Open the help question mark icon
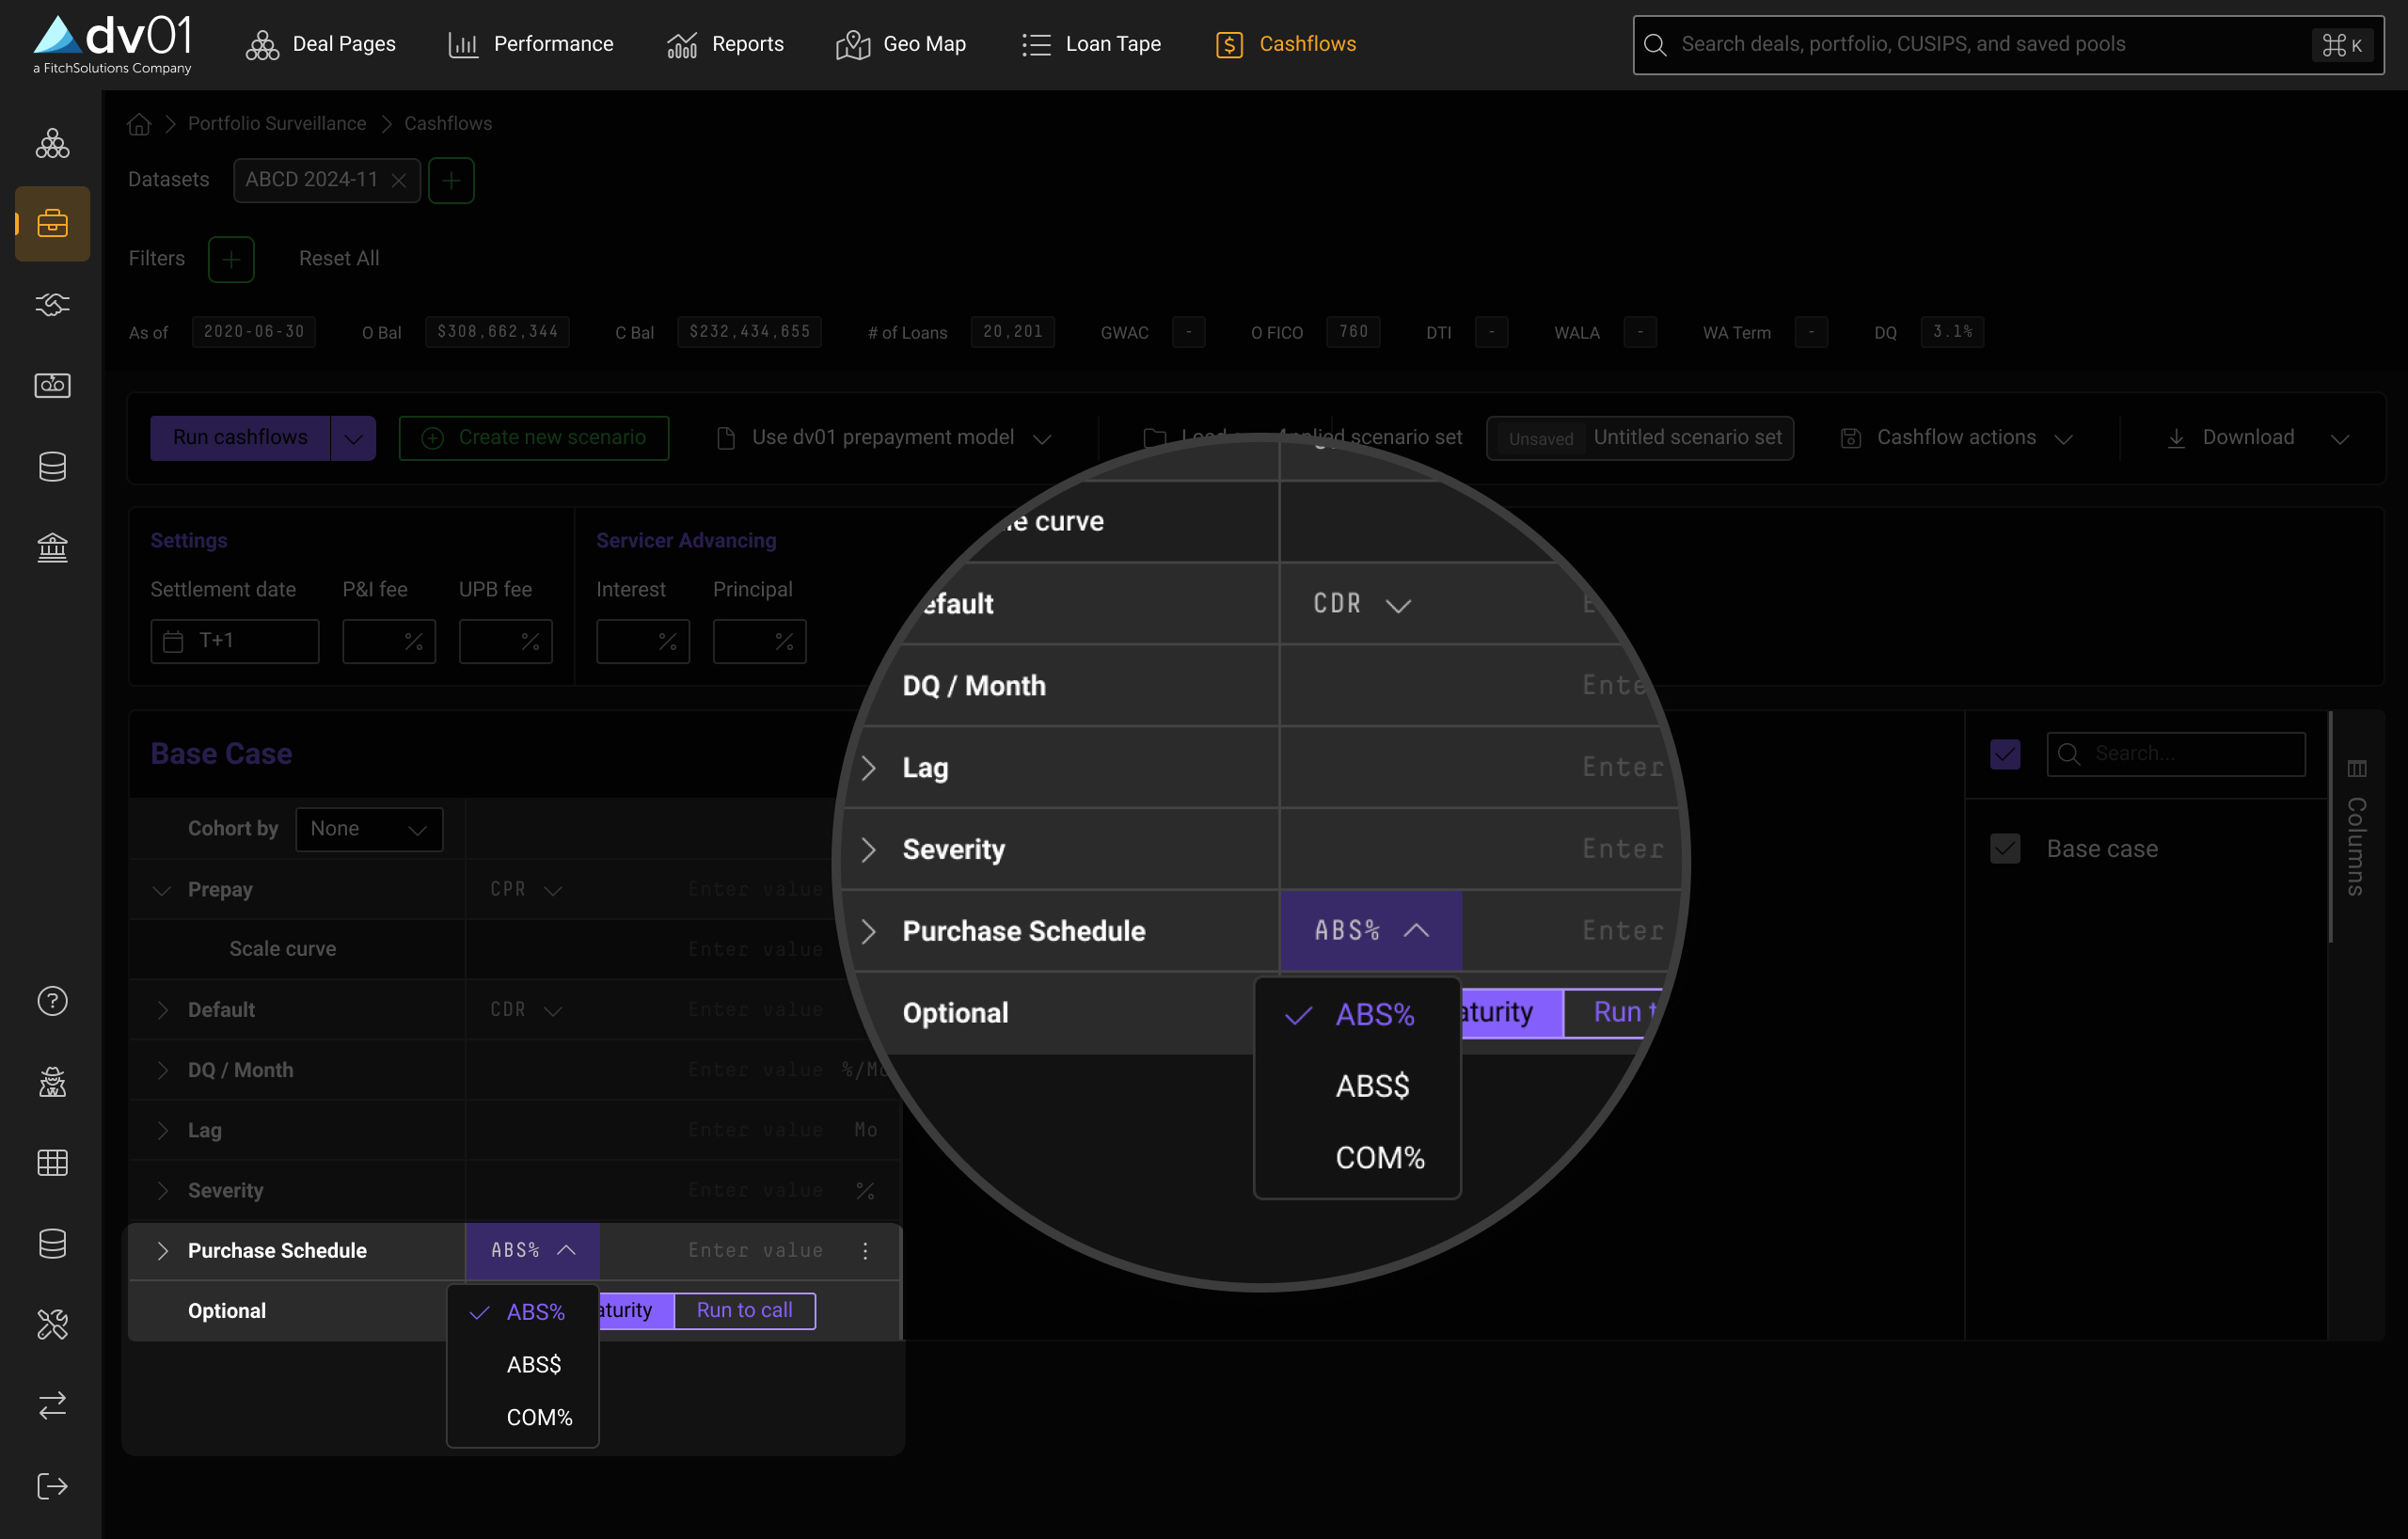The height and width of the screenshot is (1539, 2408). 52,1001
